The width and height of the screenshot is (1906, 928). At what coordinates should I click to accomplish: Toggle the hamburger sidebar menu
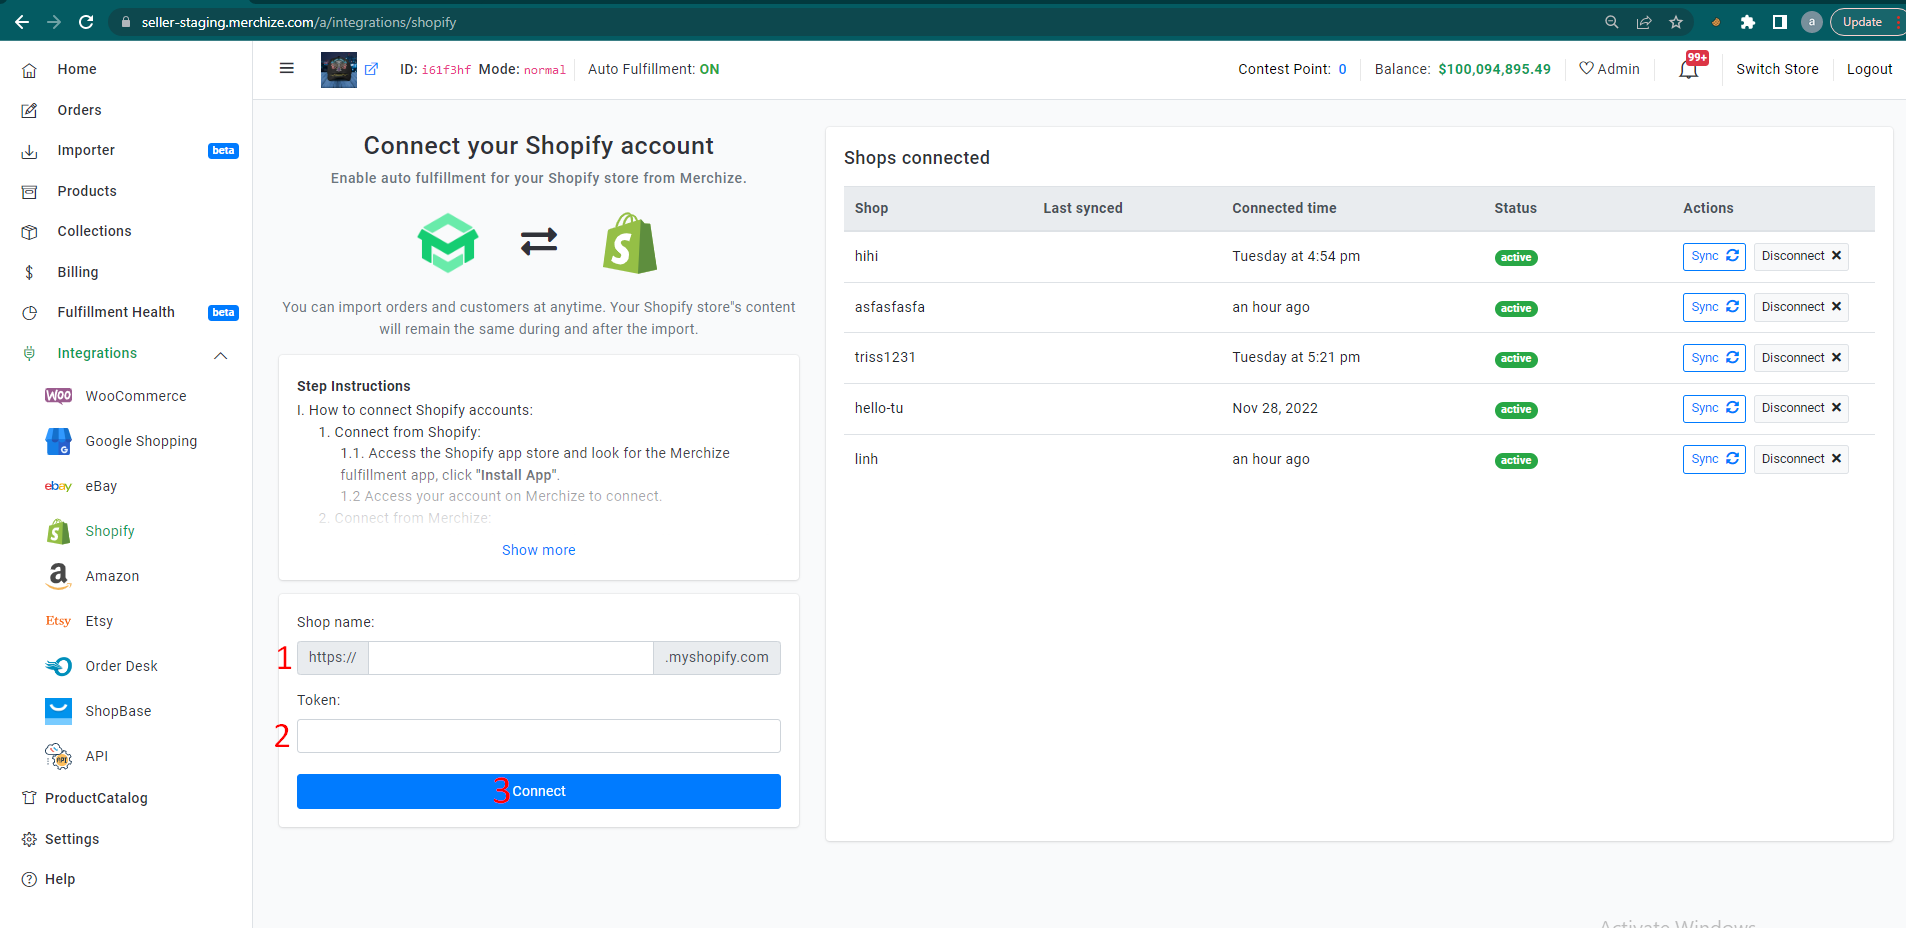click(x=287, y=68)
